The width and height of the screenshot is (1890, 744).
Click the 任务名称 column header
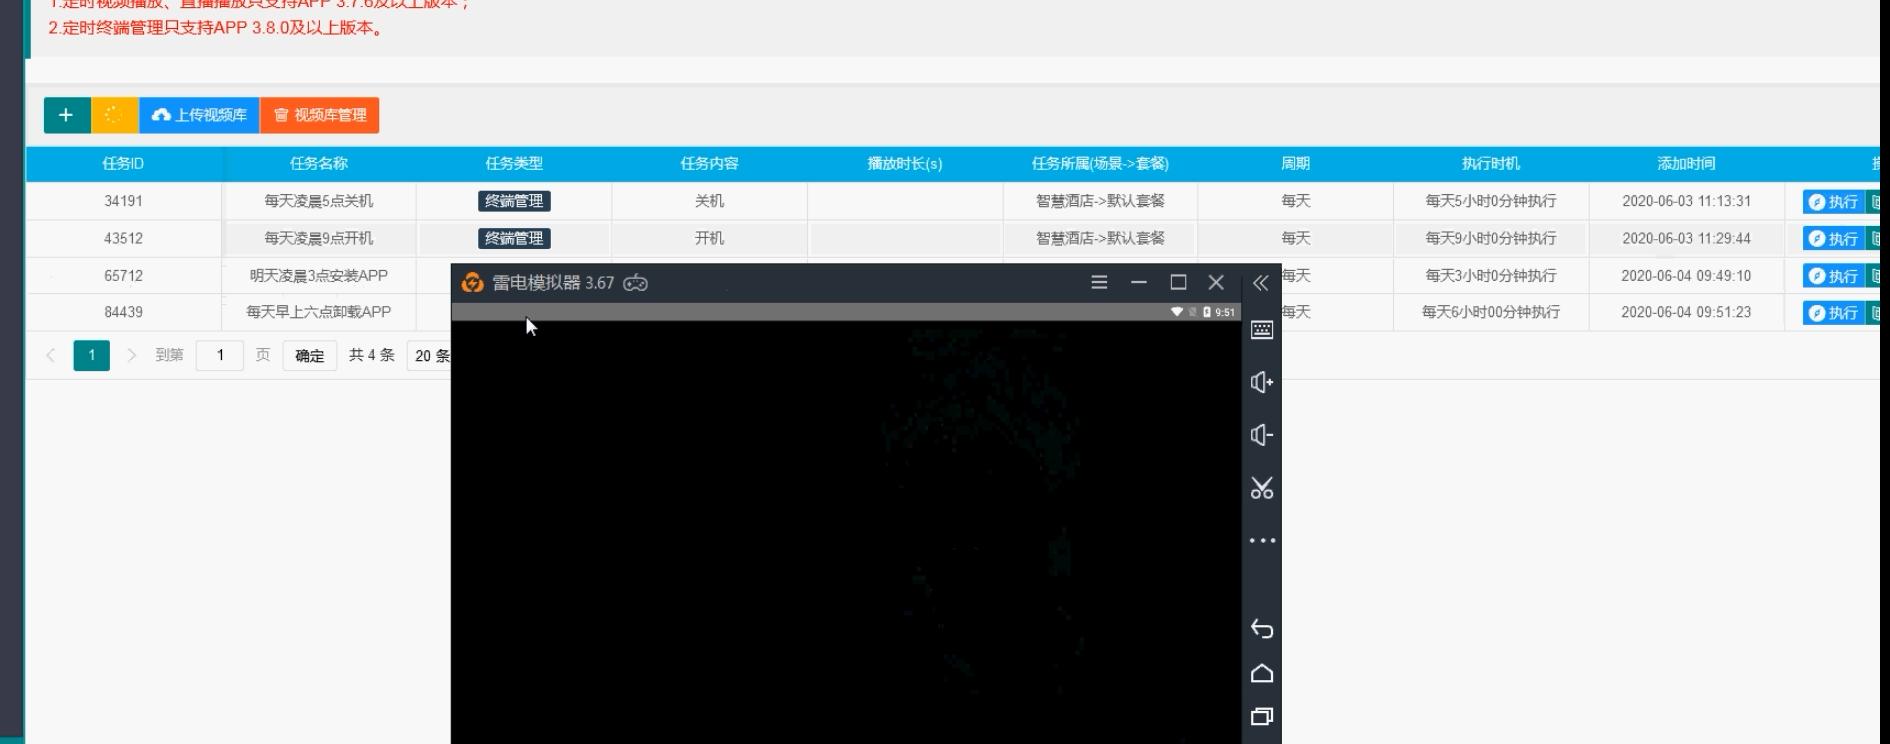point(318,164)
